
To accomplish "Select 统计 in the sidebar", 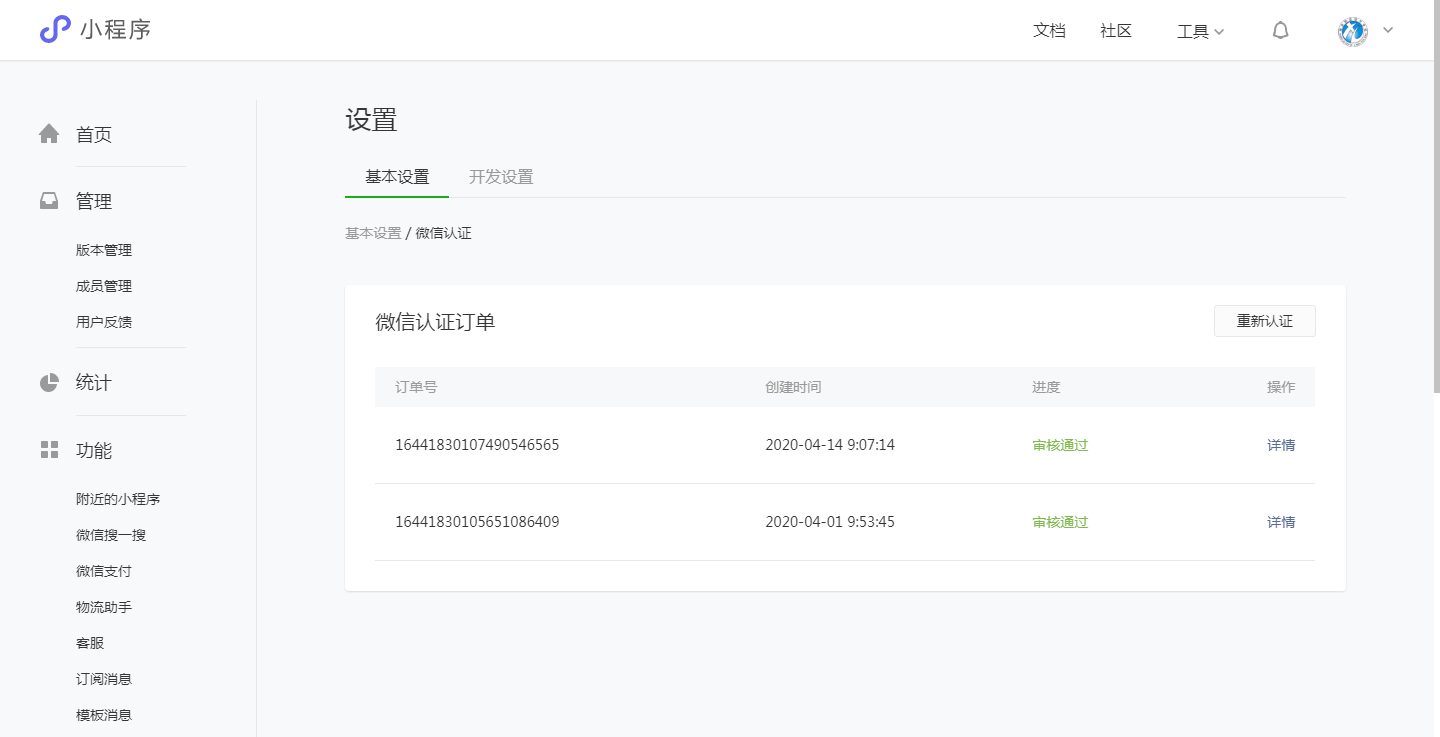I will pyautogui.click(x=94, y=382).
